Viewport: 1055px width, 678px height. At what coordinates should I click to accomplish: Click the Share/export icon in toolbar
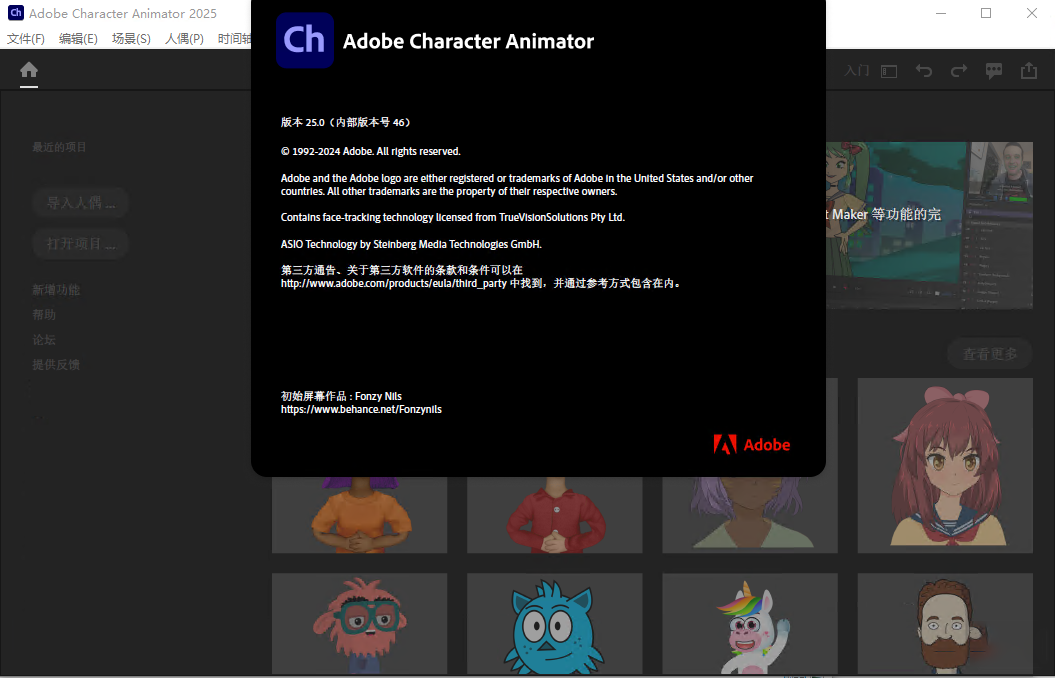point(1029,70)
